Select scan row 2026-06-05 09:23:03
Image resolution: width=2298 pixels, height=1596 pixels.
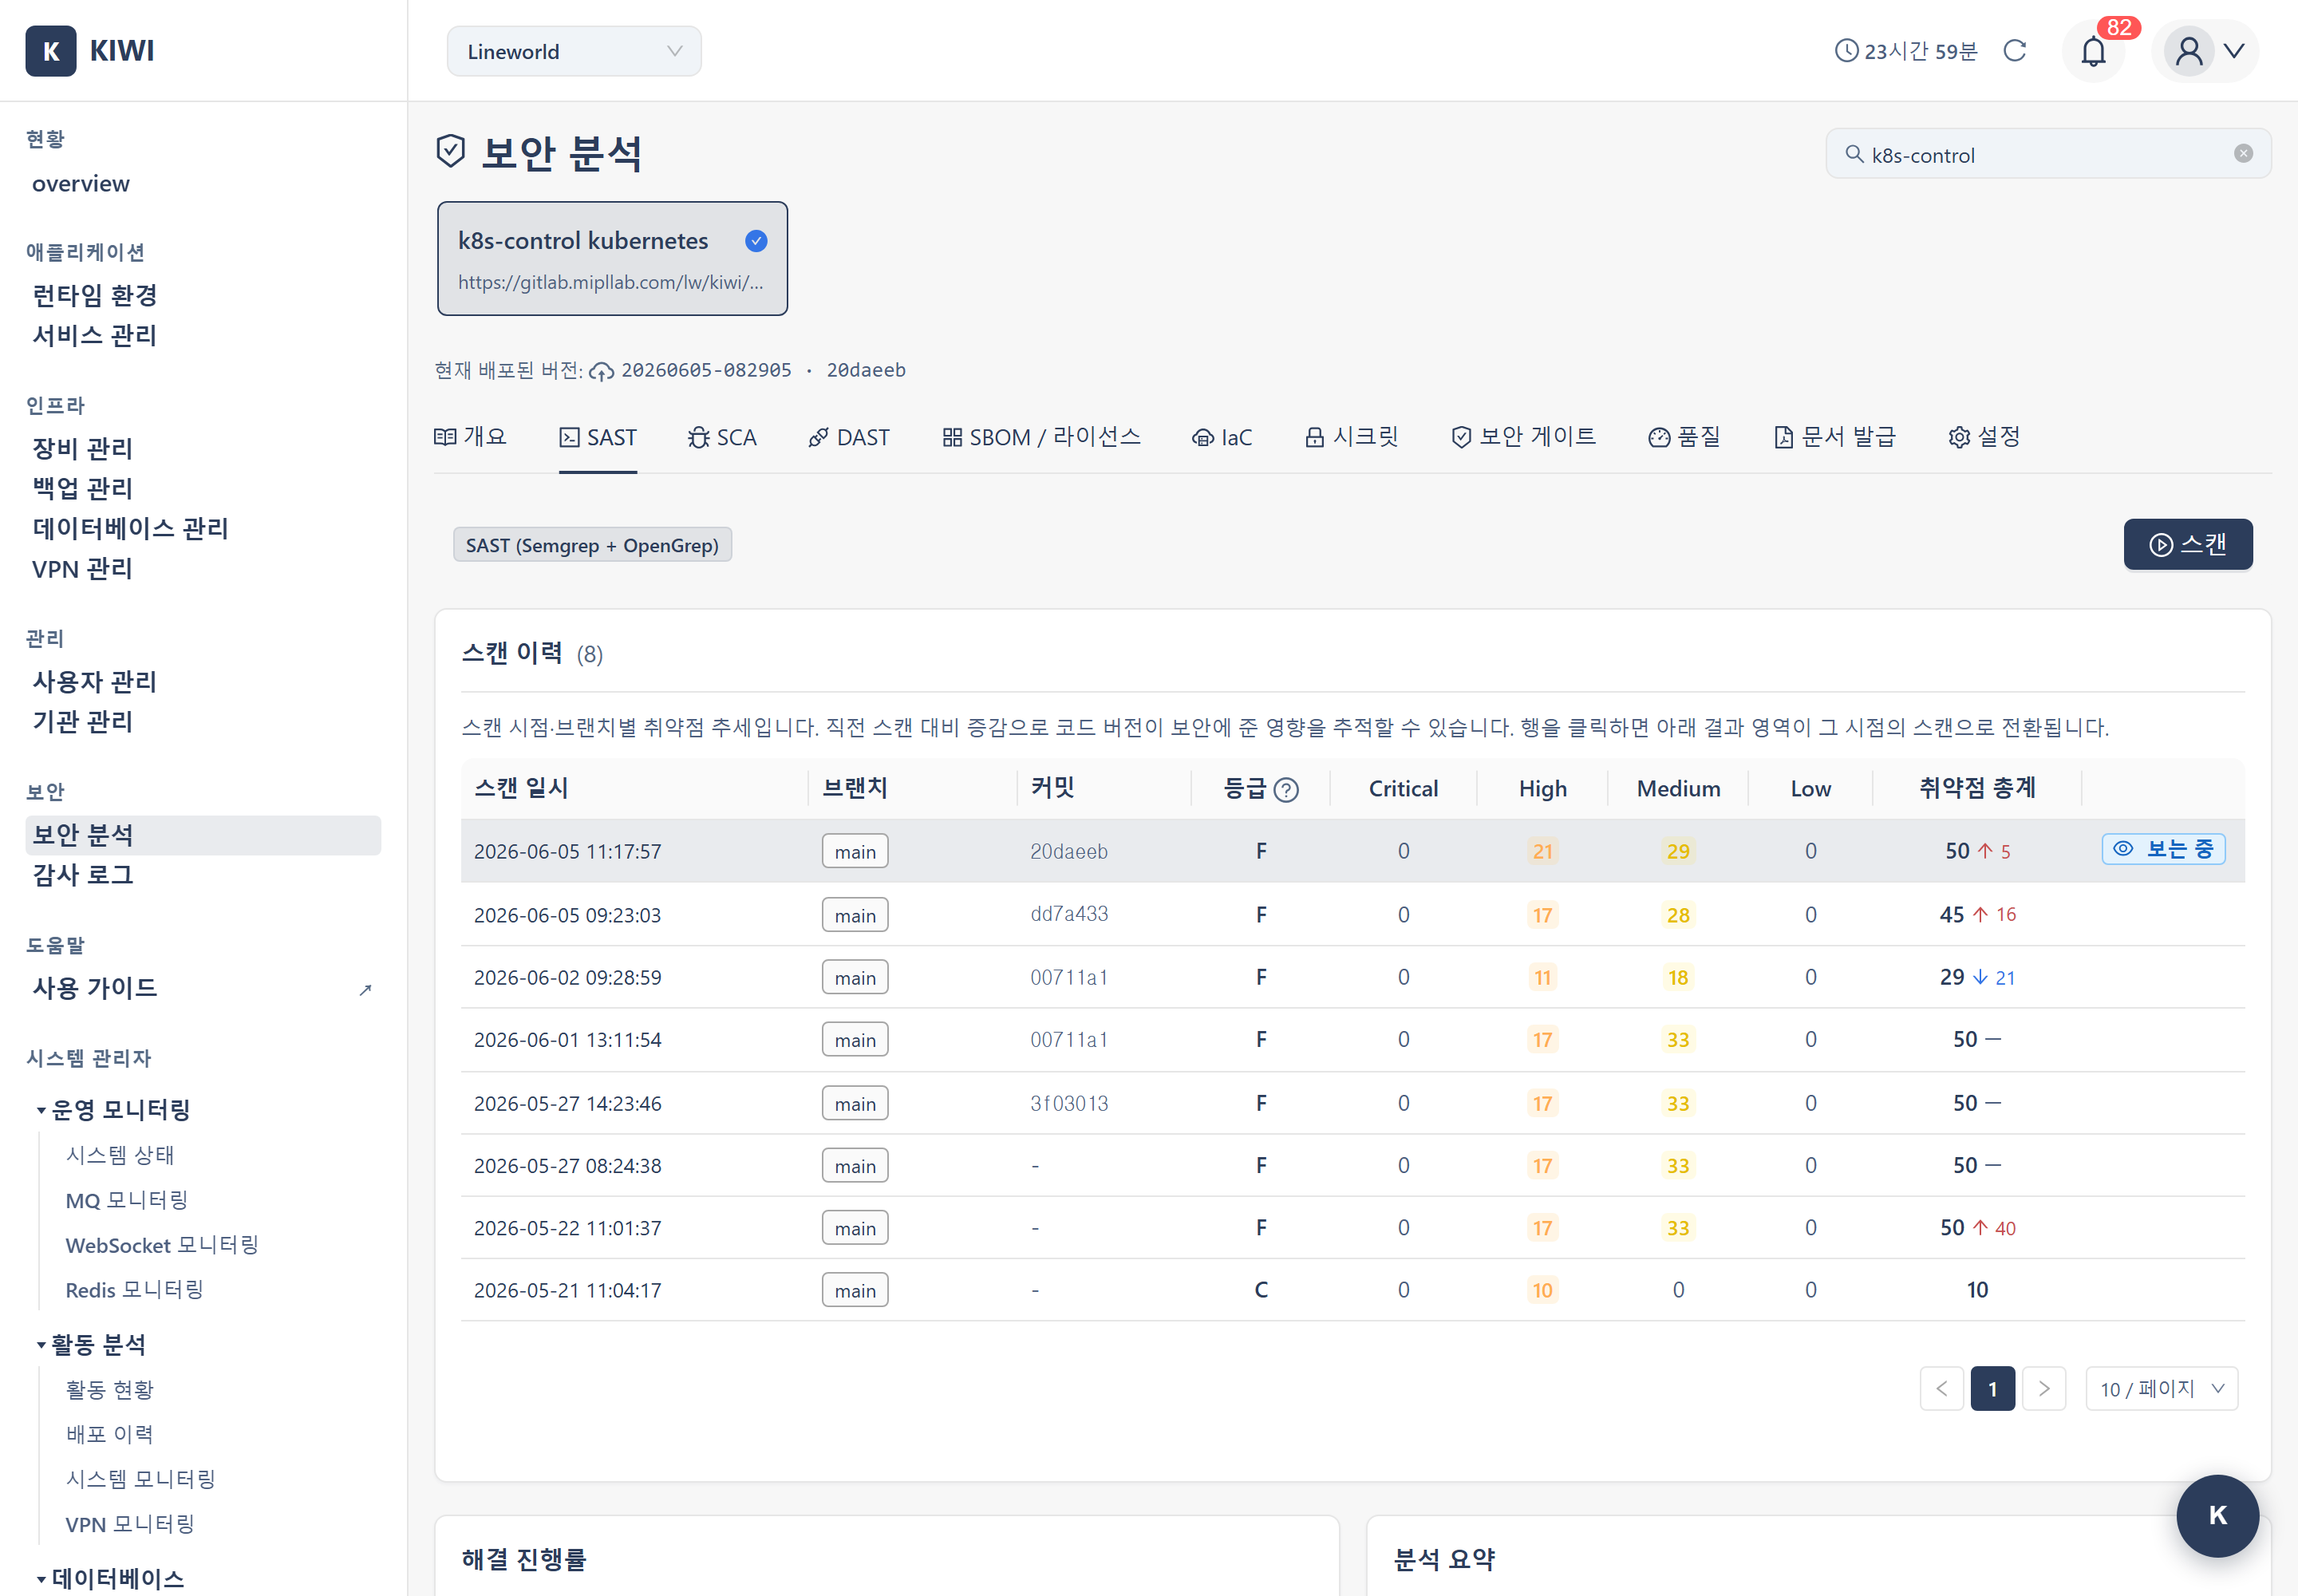1352,914
